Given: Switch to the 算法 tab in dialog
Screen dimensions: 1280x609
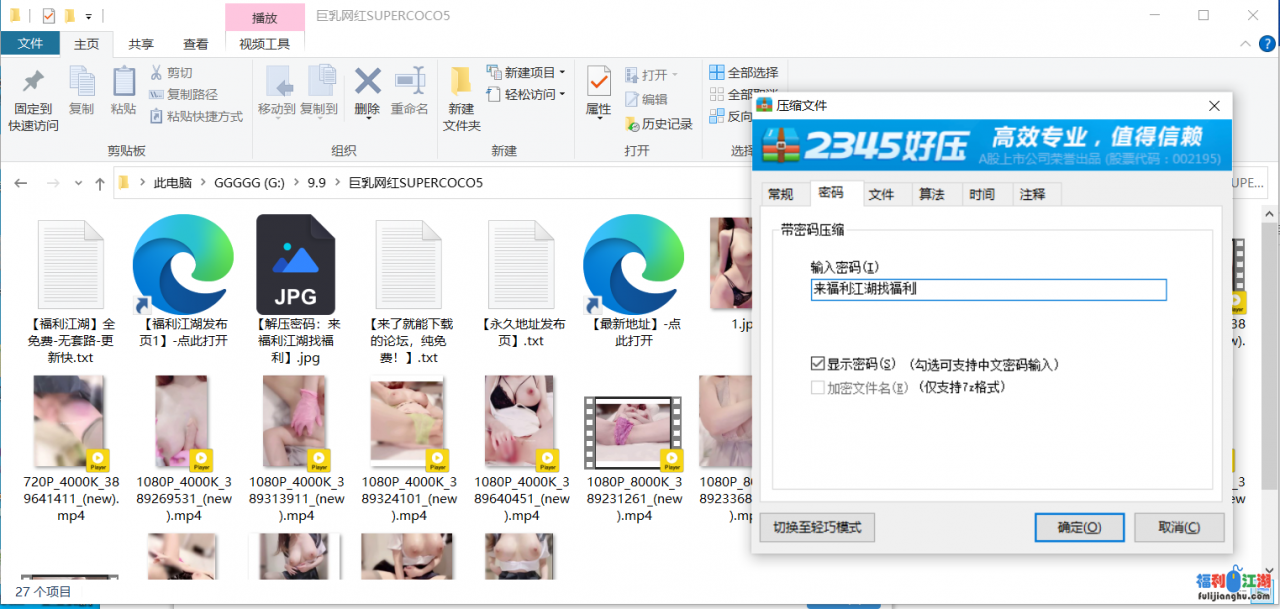Looking at the screenshot, I should pos(931,194).
